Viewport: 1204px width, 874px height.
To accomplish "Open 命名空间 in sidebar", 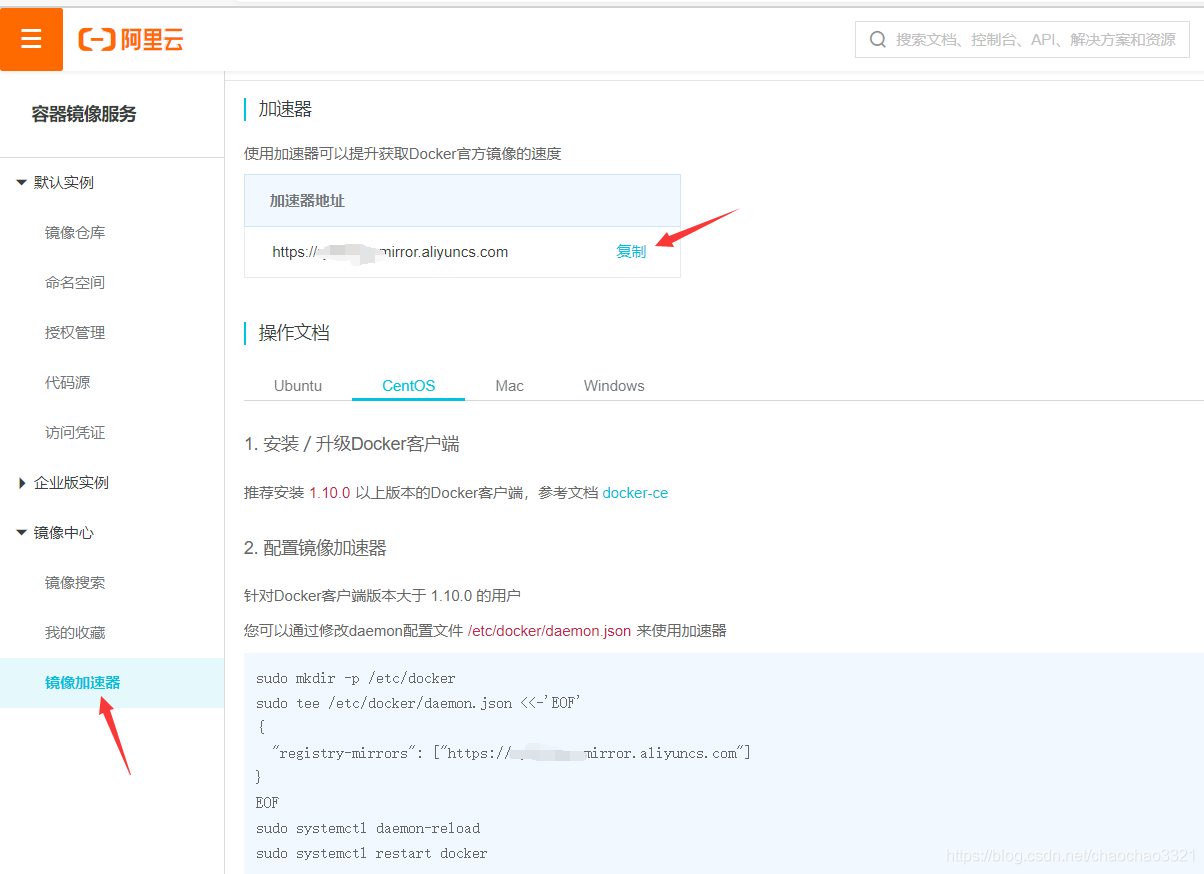I will (x=75, y=283).
